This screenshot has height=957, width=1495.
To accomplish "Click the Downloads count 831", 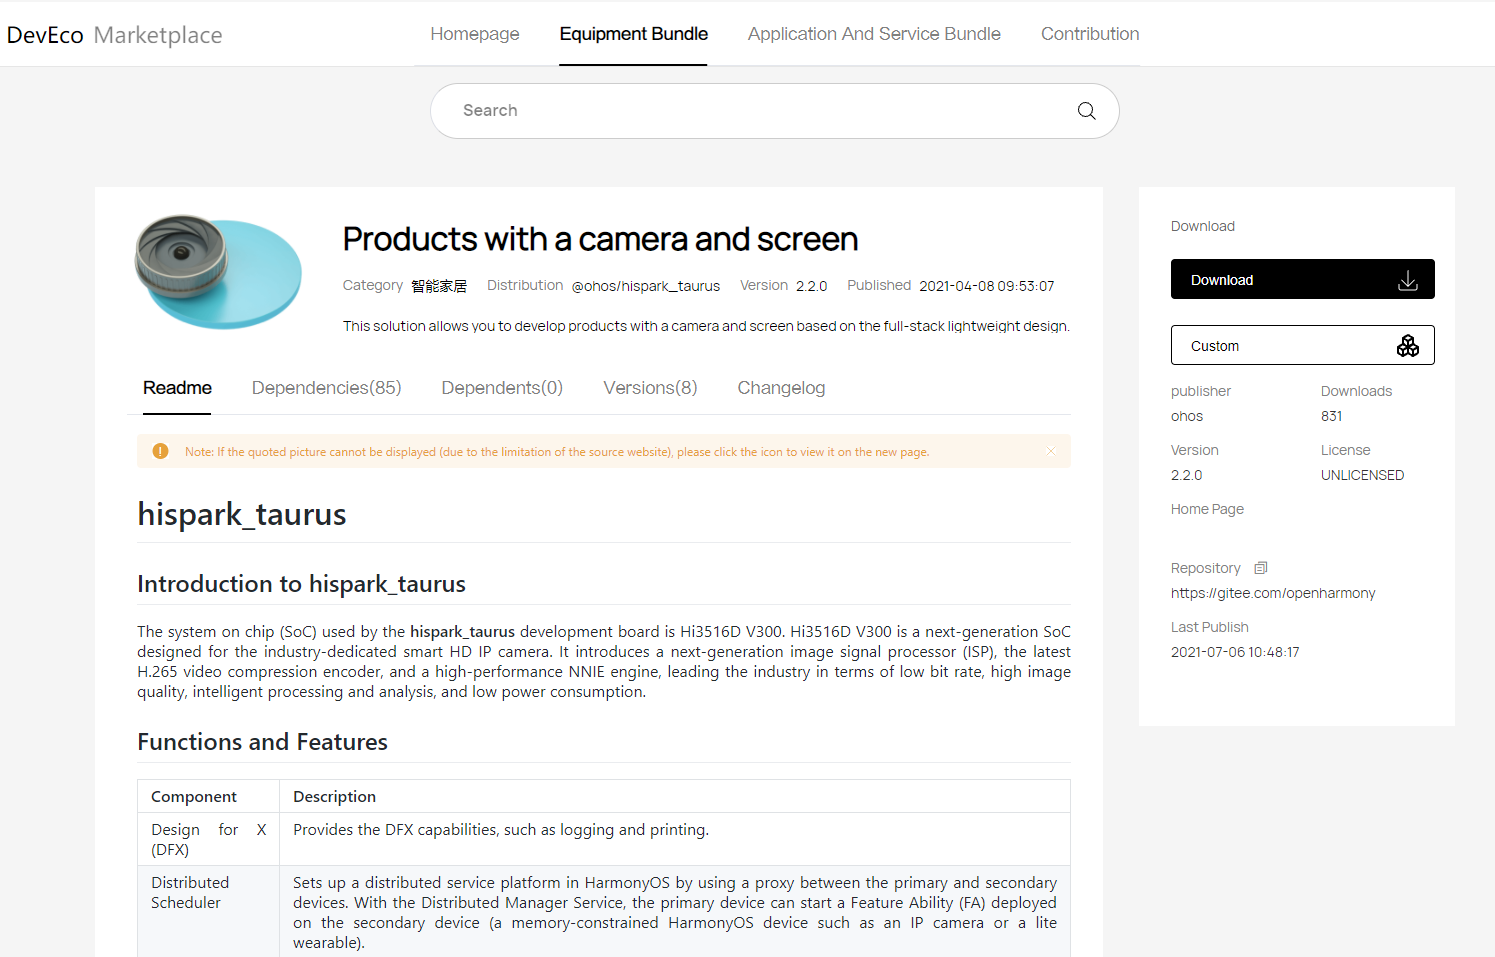I will (x=1332, y=416).
